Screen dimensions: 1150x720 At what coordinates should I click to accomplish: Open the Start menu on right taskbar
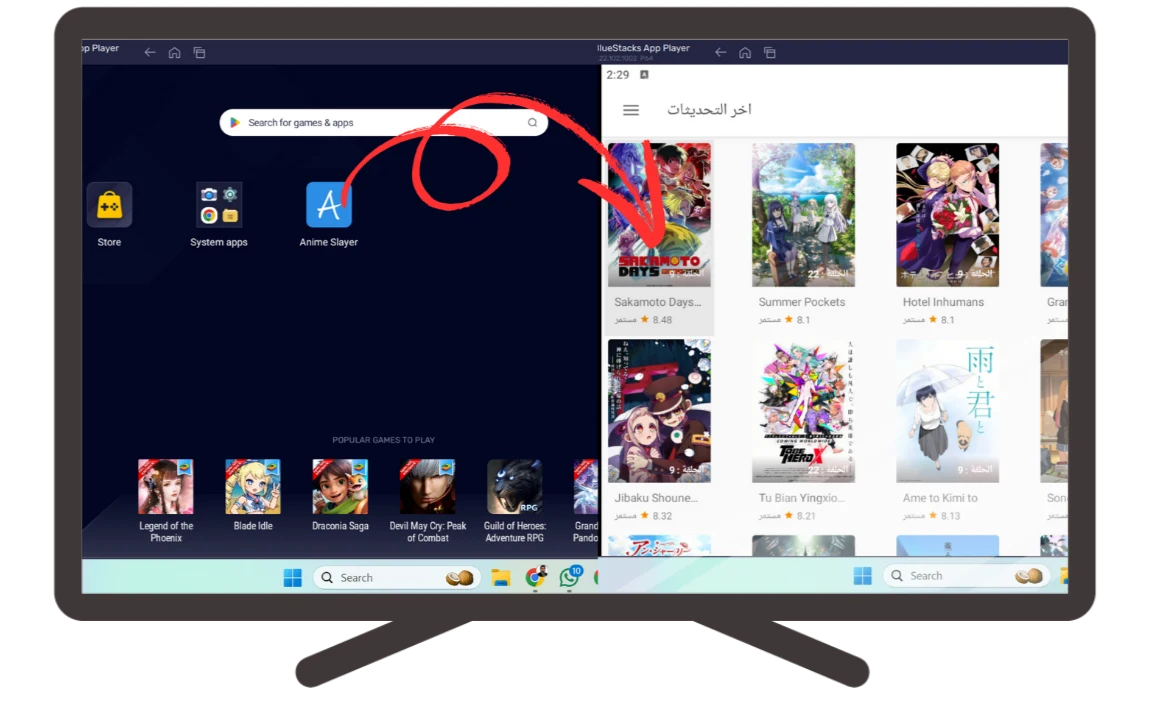[x=863, y=576]
